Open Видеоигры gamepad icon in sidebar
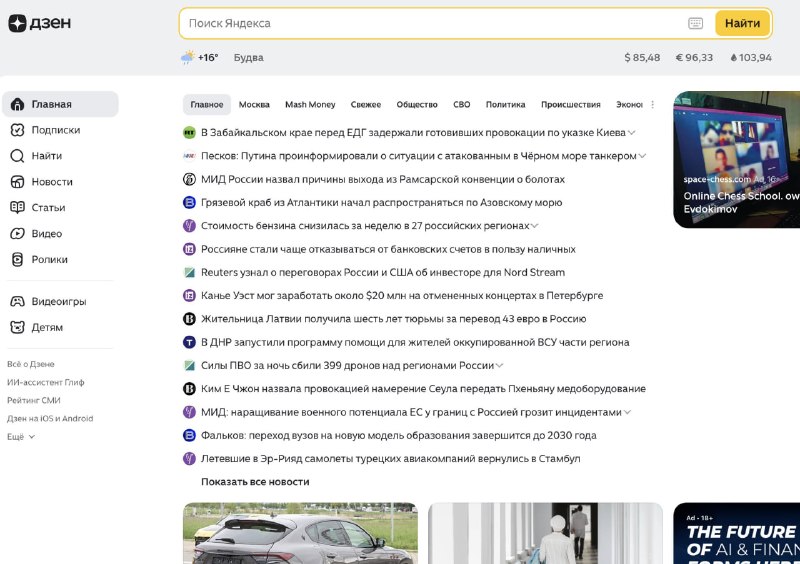800x564 pixels. point(17,301)
